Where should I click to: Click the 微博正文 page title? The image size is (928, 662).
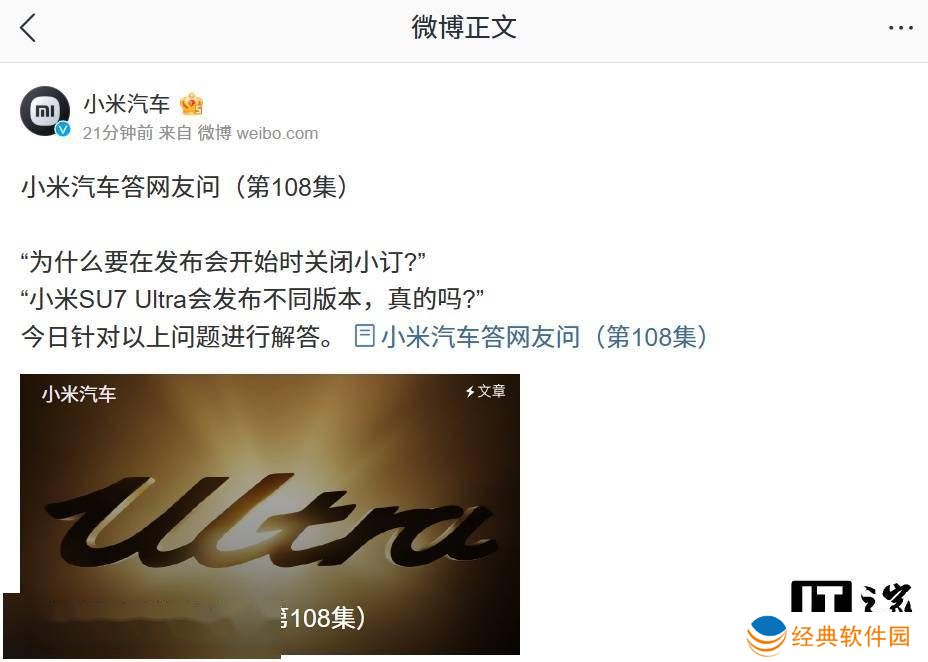[464, 28]
